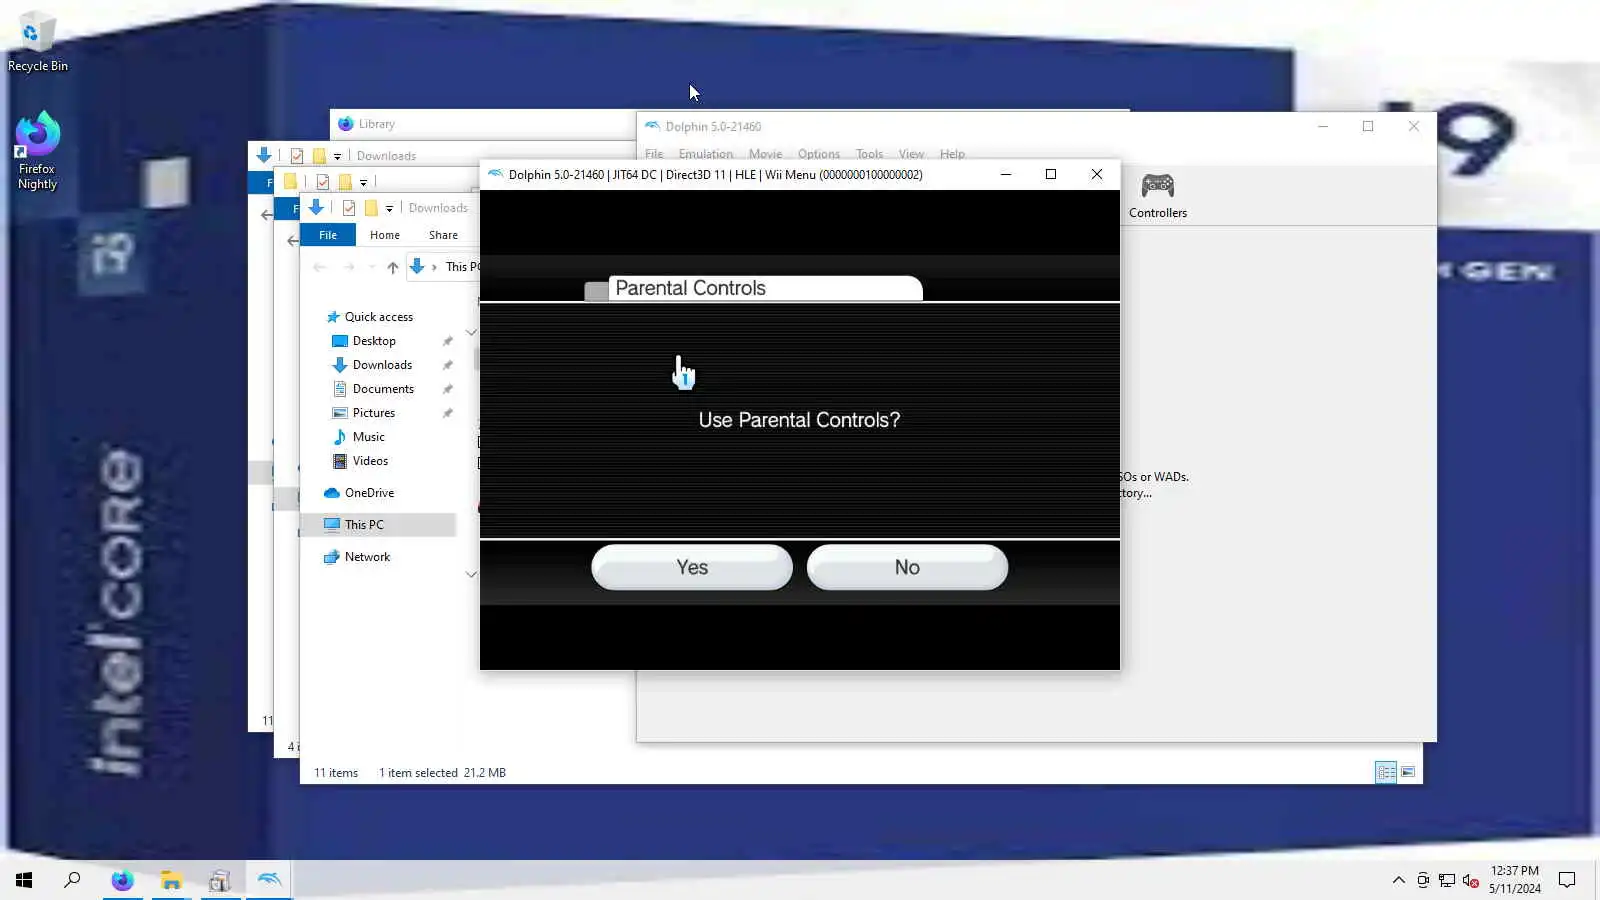Click the Parental Controls header label
1600x900 pixels.
(690, 288)
